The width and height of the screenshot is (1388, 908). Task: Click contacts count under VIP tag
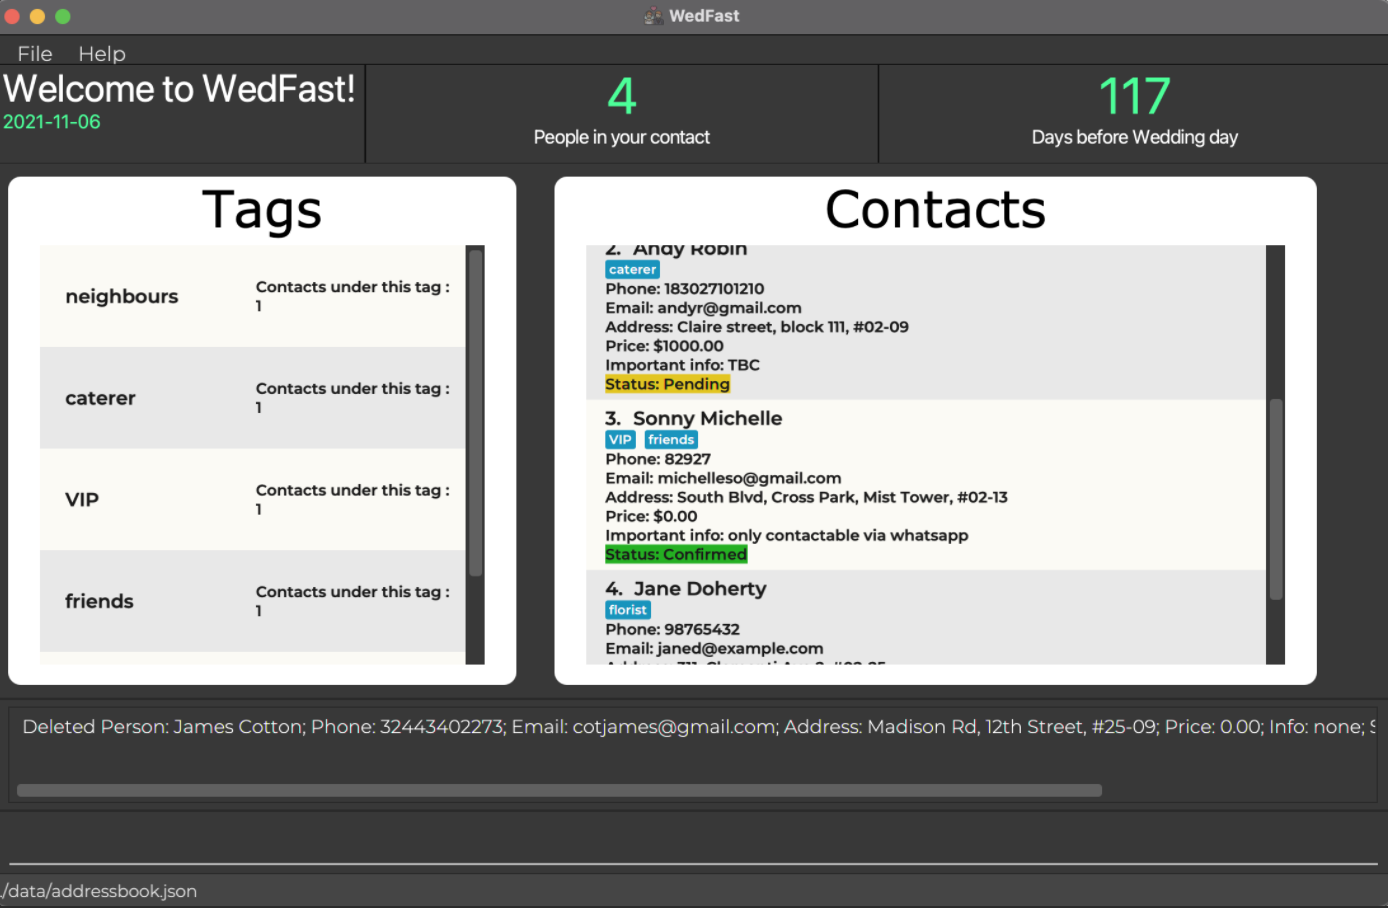(x=352, y=499)
